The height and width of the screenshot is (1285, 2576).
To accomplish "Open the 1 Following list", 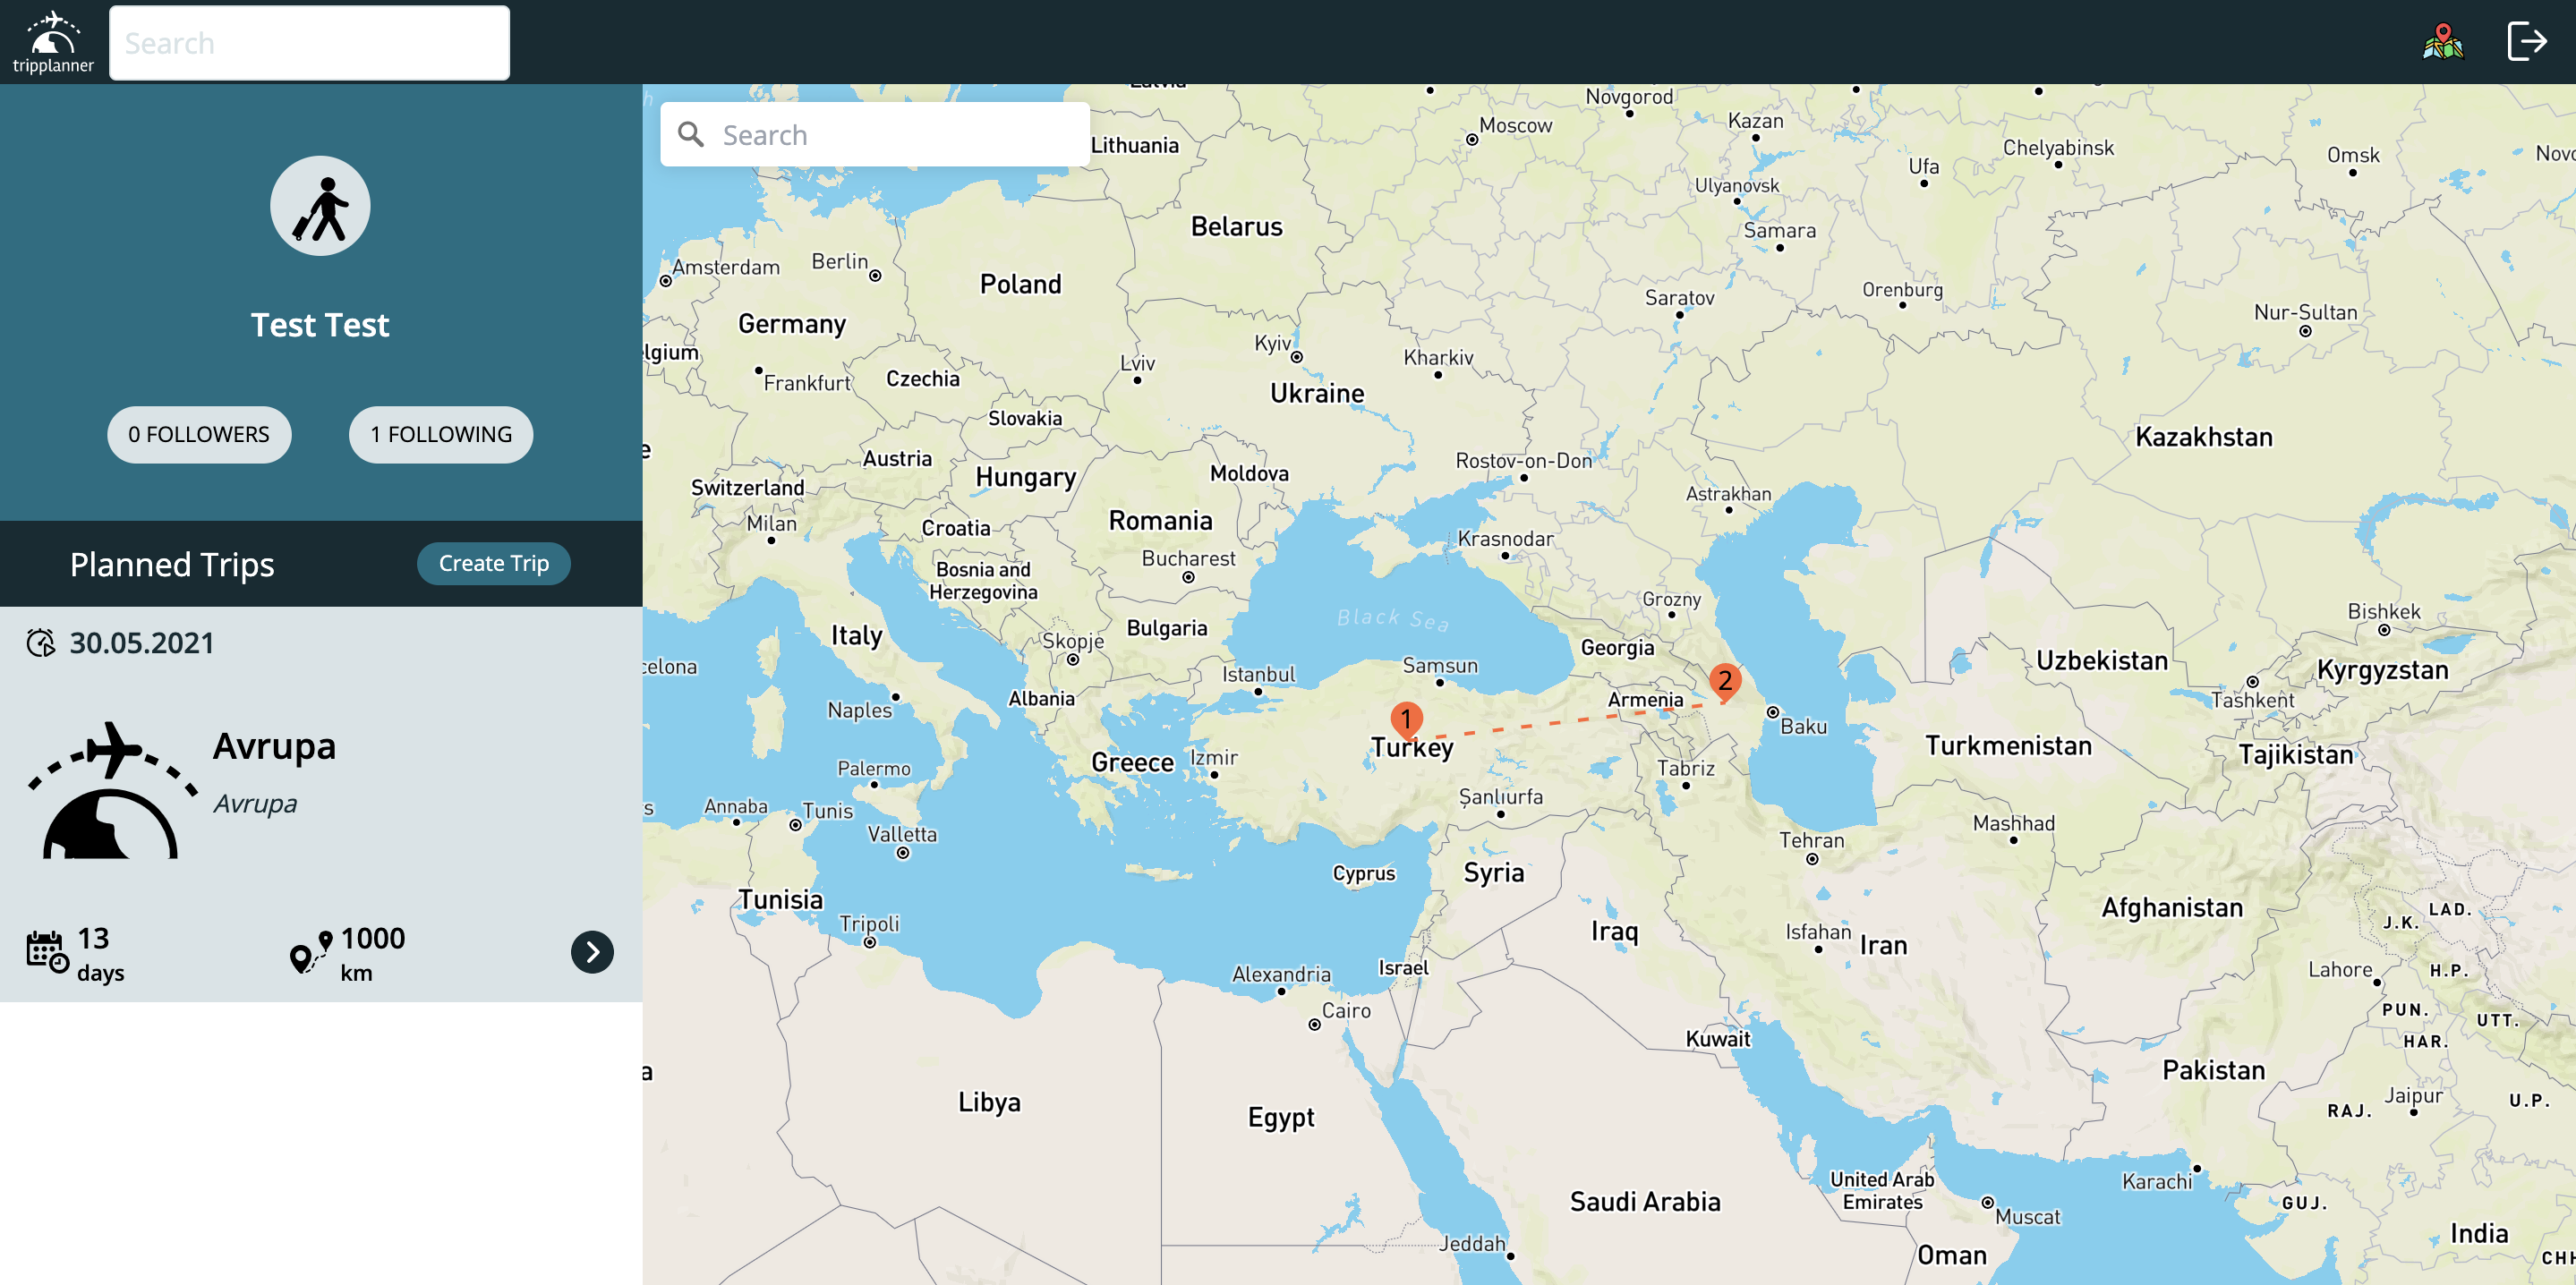I will pos(441,434).
